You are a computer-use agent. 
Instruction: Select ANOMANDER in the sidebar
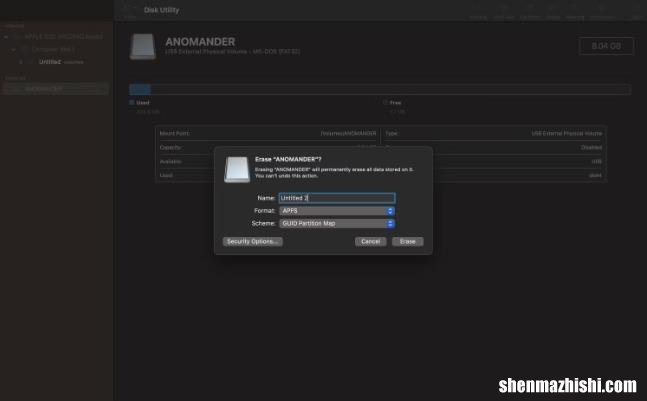55,89
